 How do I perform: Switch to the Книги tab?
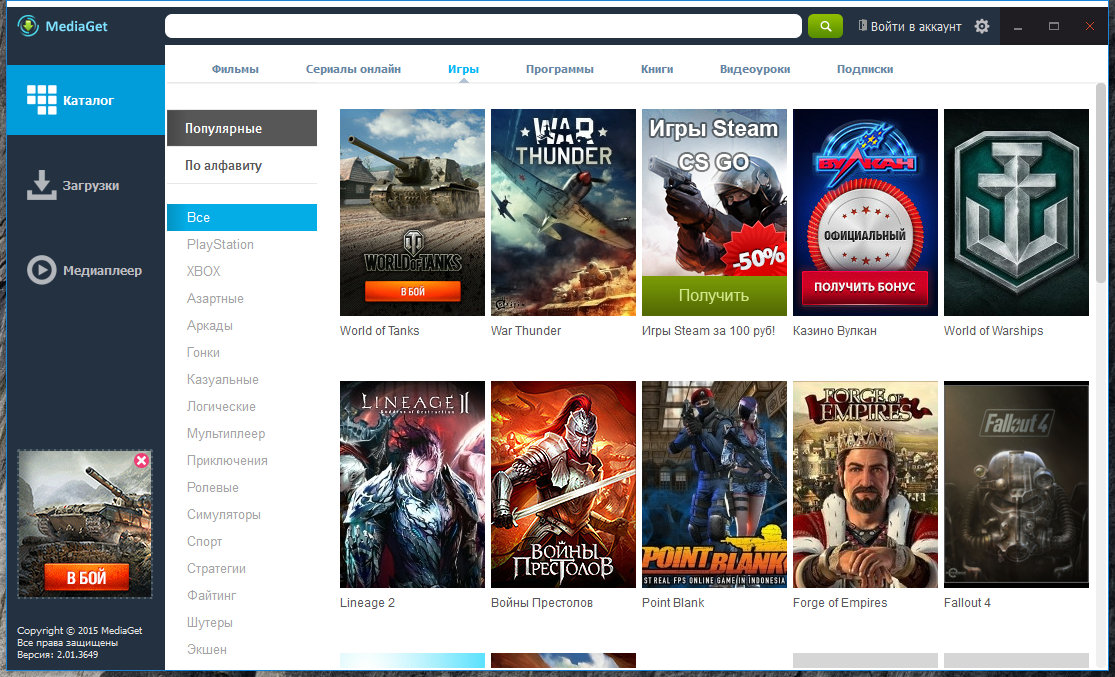[657, 69]
